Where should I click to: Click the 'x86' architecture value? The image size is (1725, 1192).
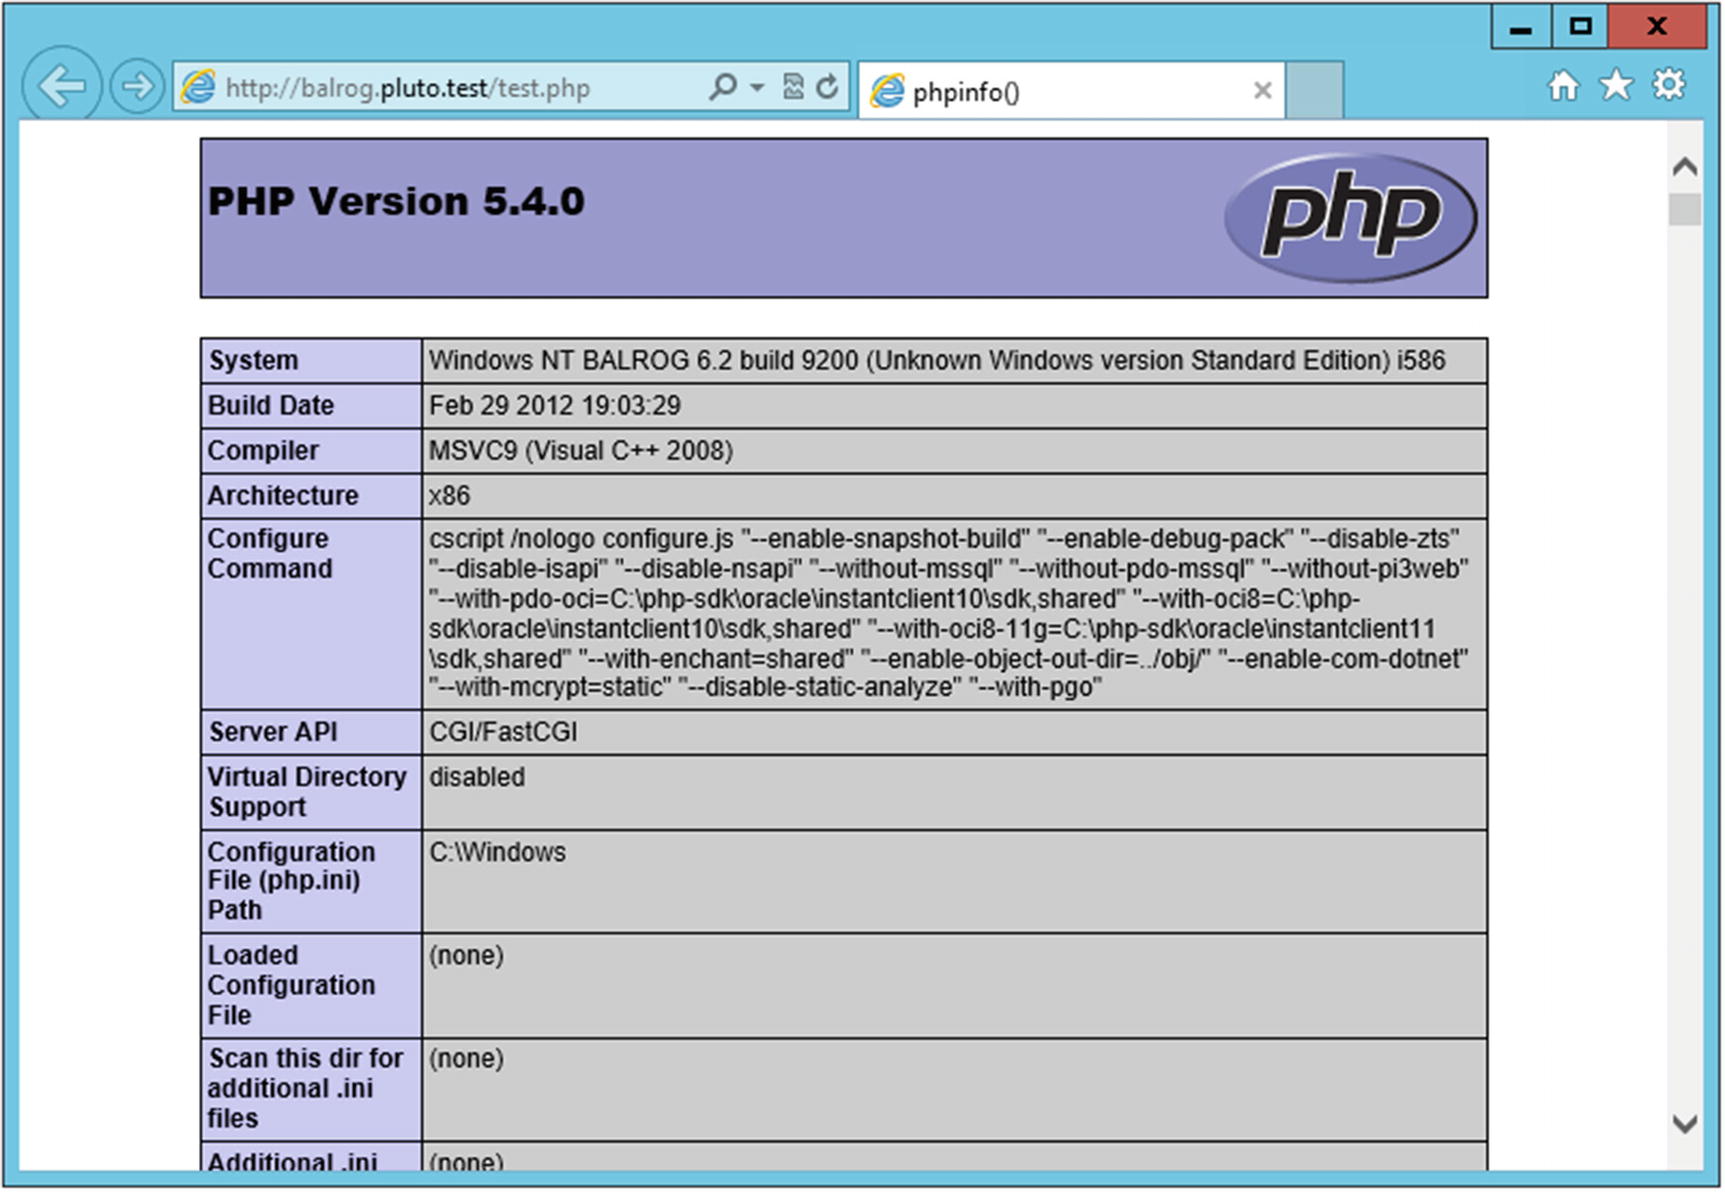pos(449,495)
